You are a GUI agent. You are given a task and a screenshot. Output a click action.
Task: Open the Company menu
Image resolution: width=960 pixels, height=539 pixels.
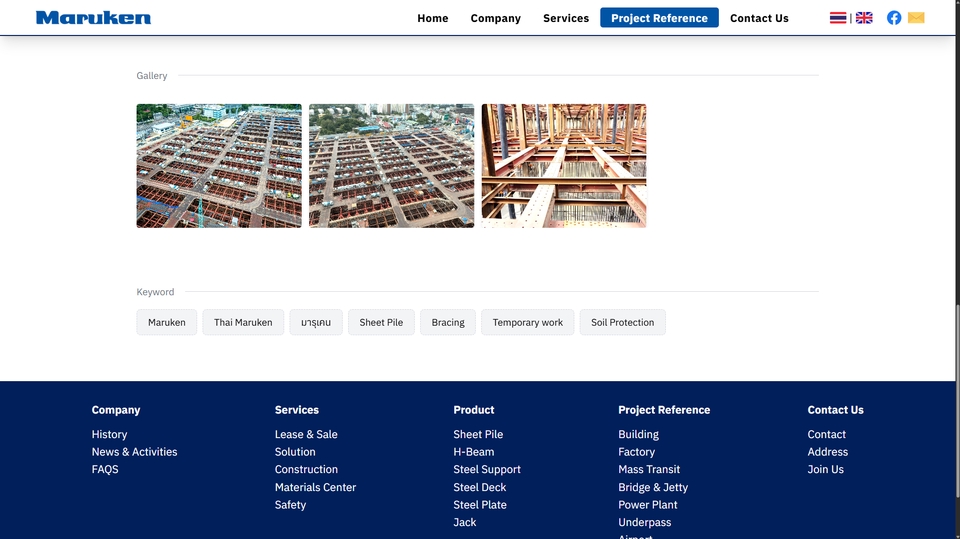tap(495, 18)
